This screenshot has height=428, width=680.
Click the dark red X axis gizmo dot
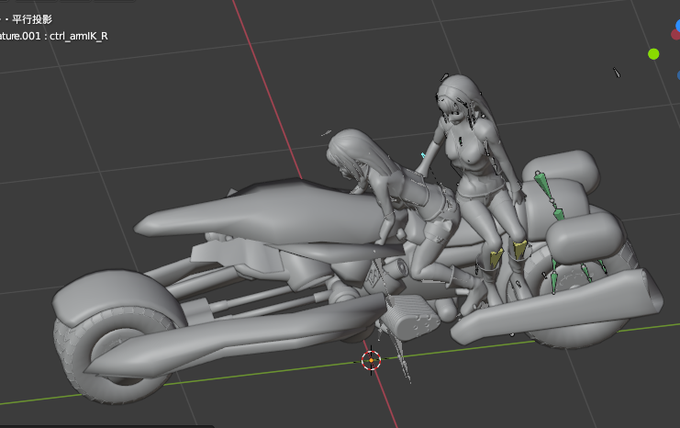[x=676, y=34]
